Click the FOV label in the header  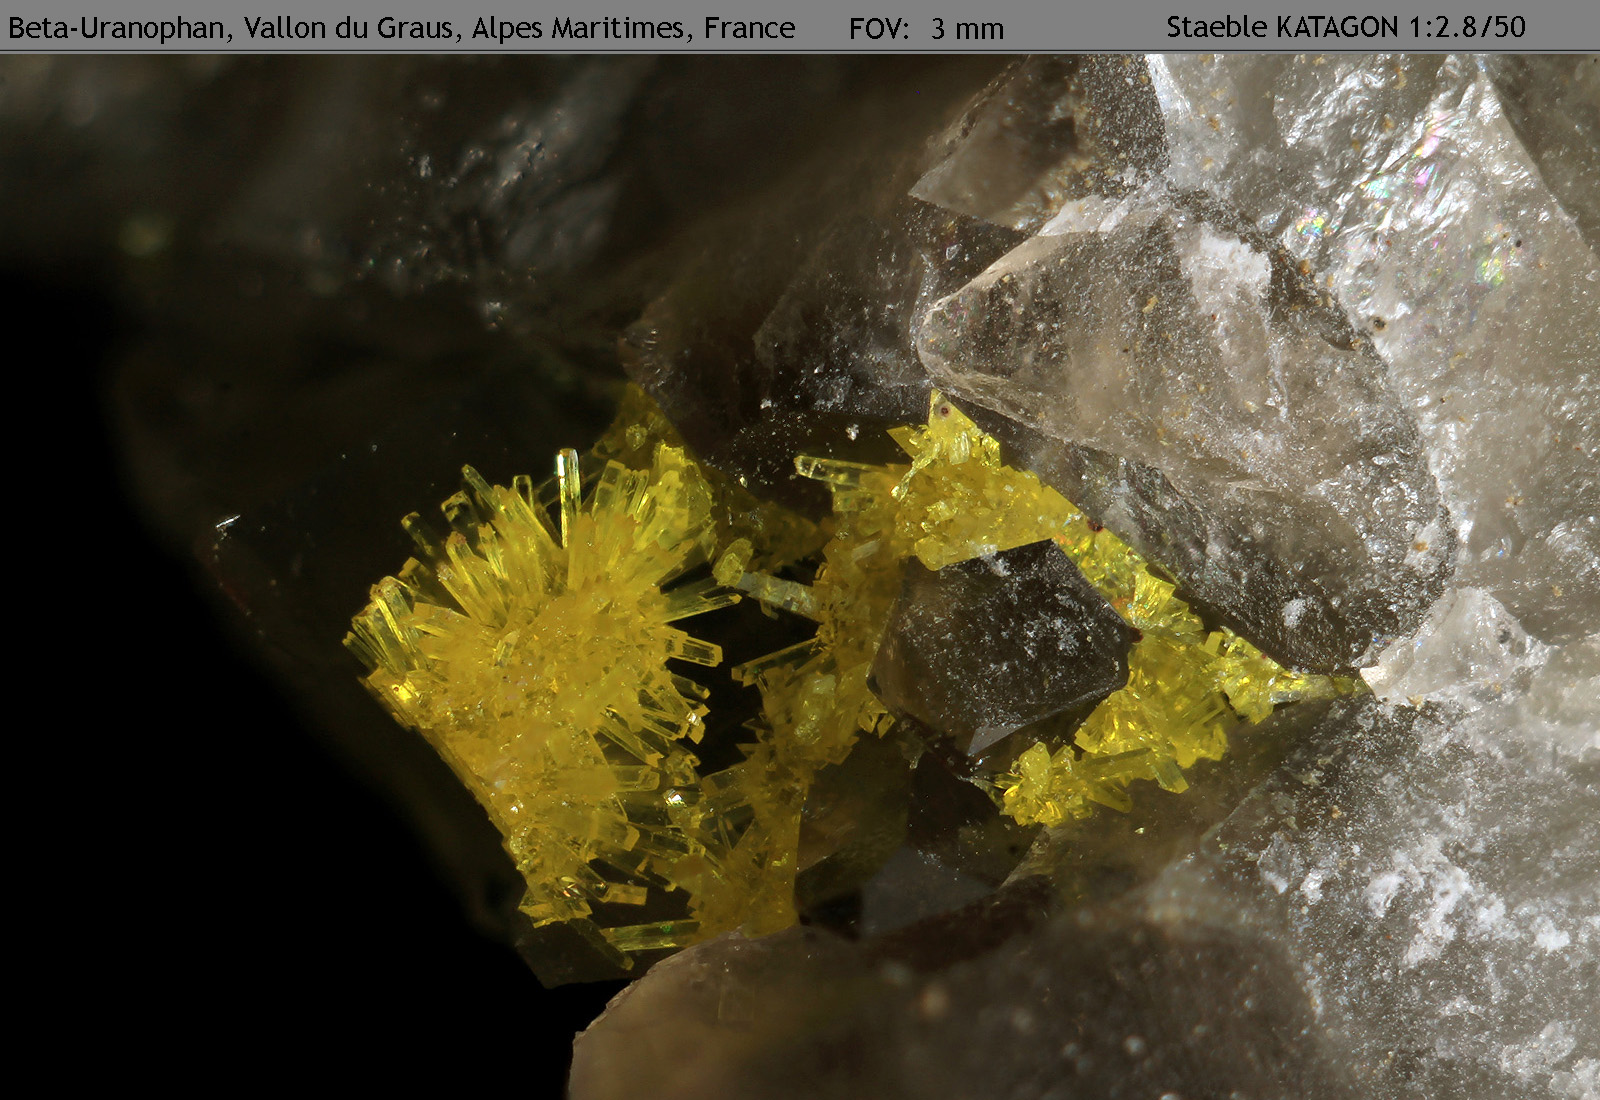(x=878, y=29)
